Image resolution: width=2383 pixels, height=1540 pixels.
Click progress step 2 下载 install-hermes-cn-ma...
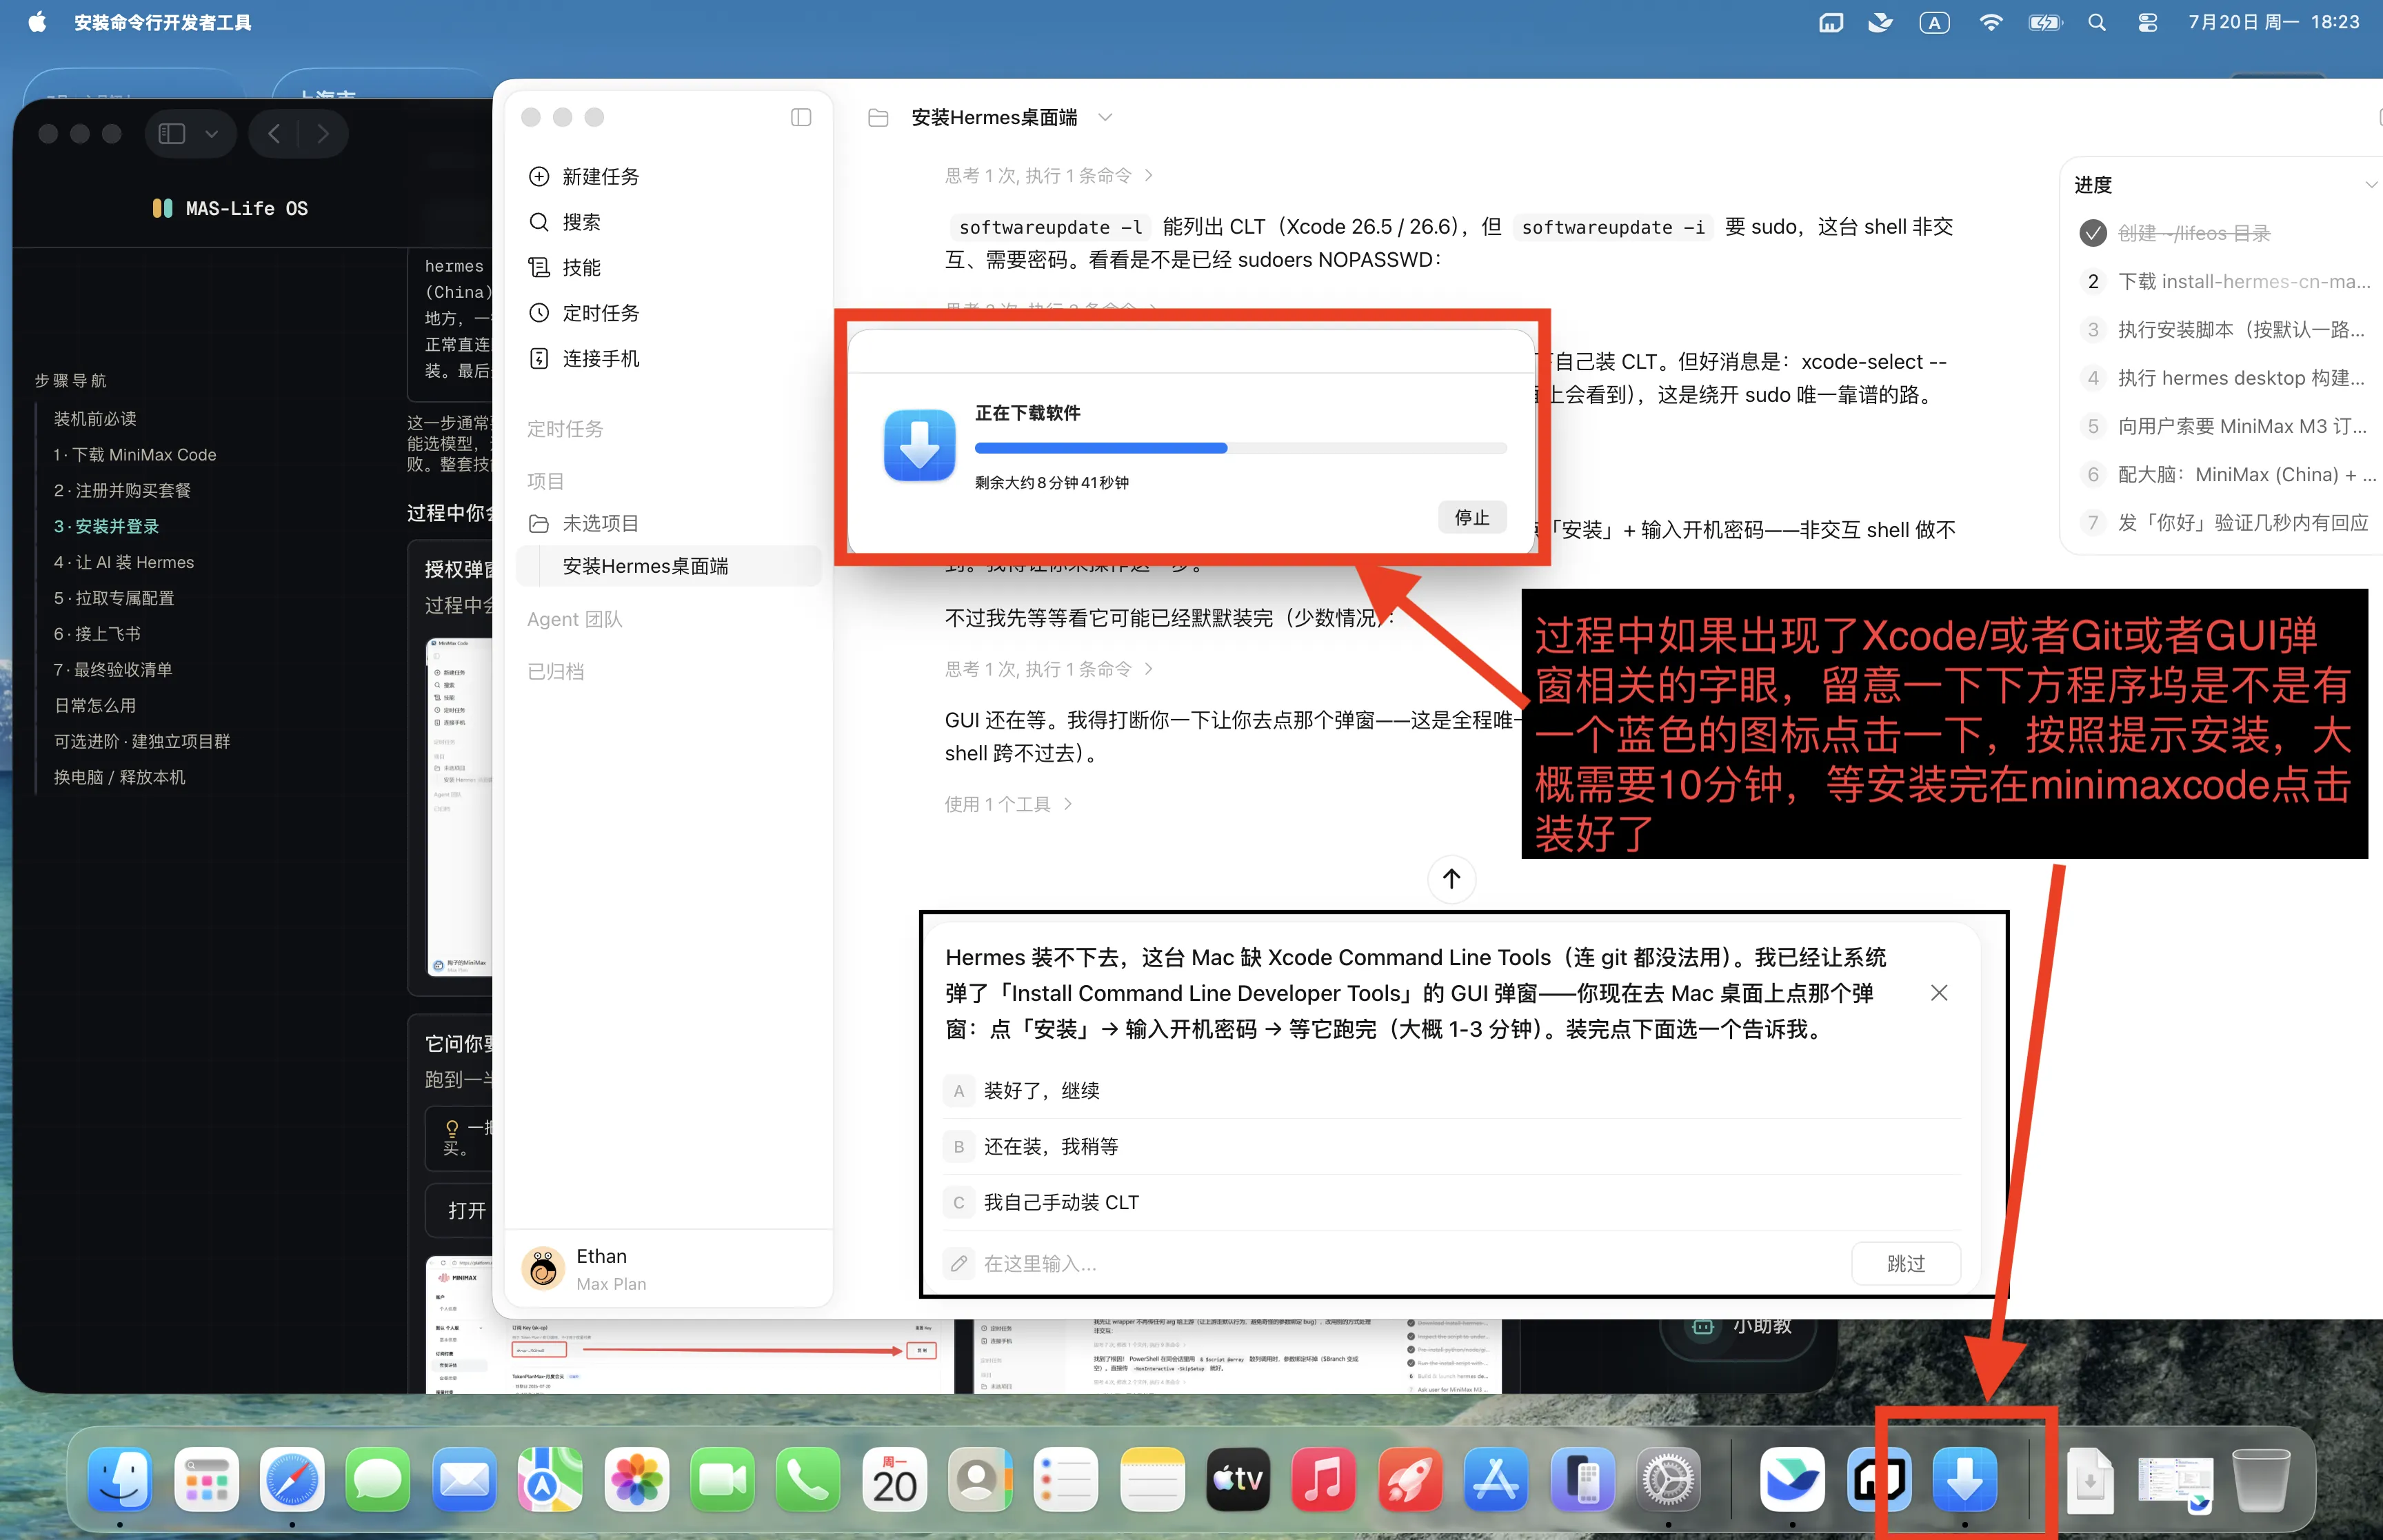click(x=2224, y=282)
